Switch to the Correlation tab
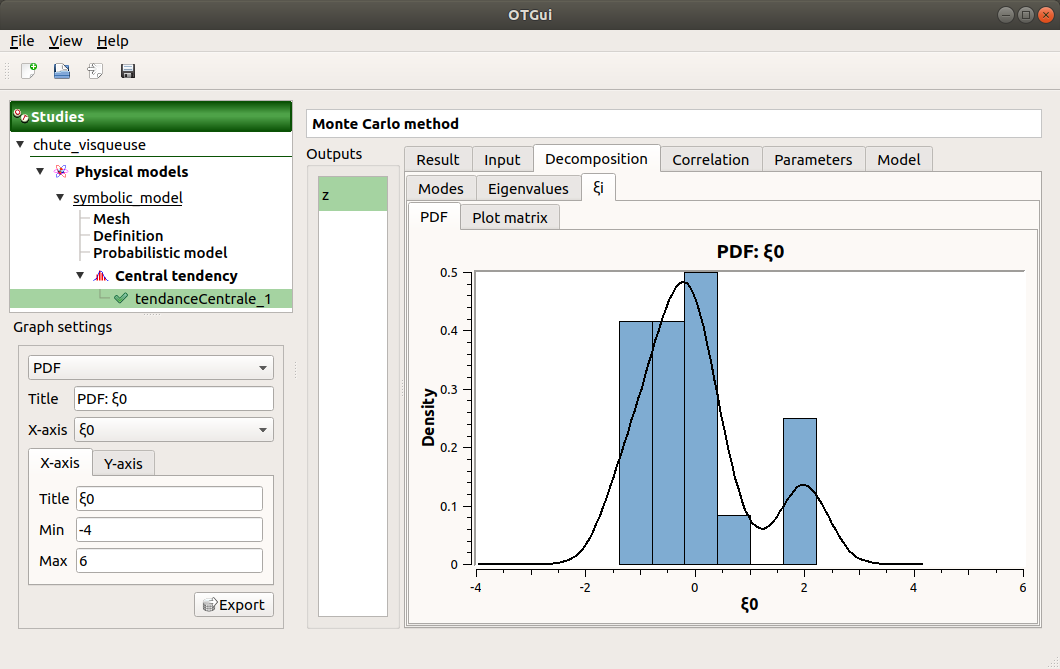 710,160
